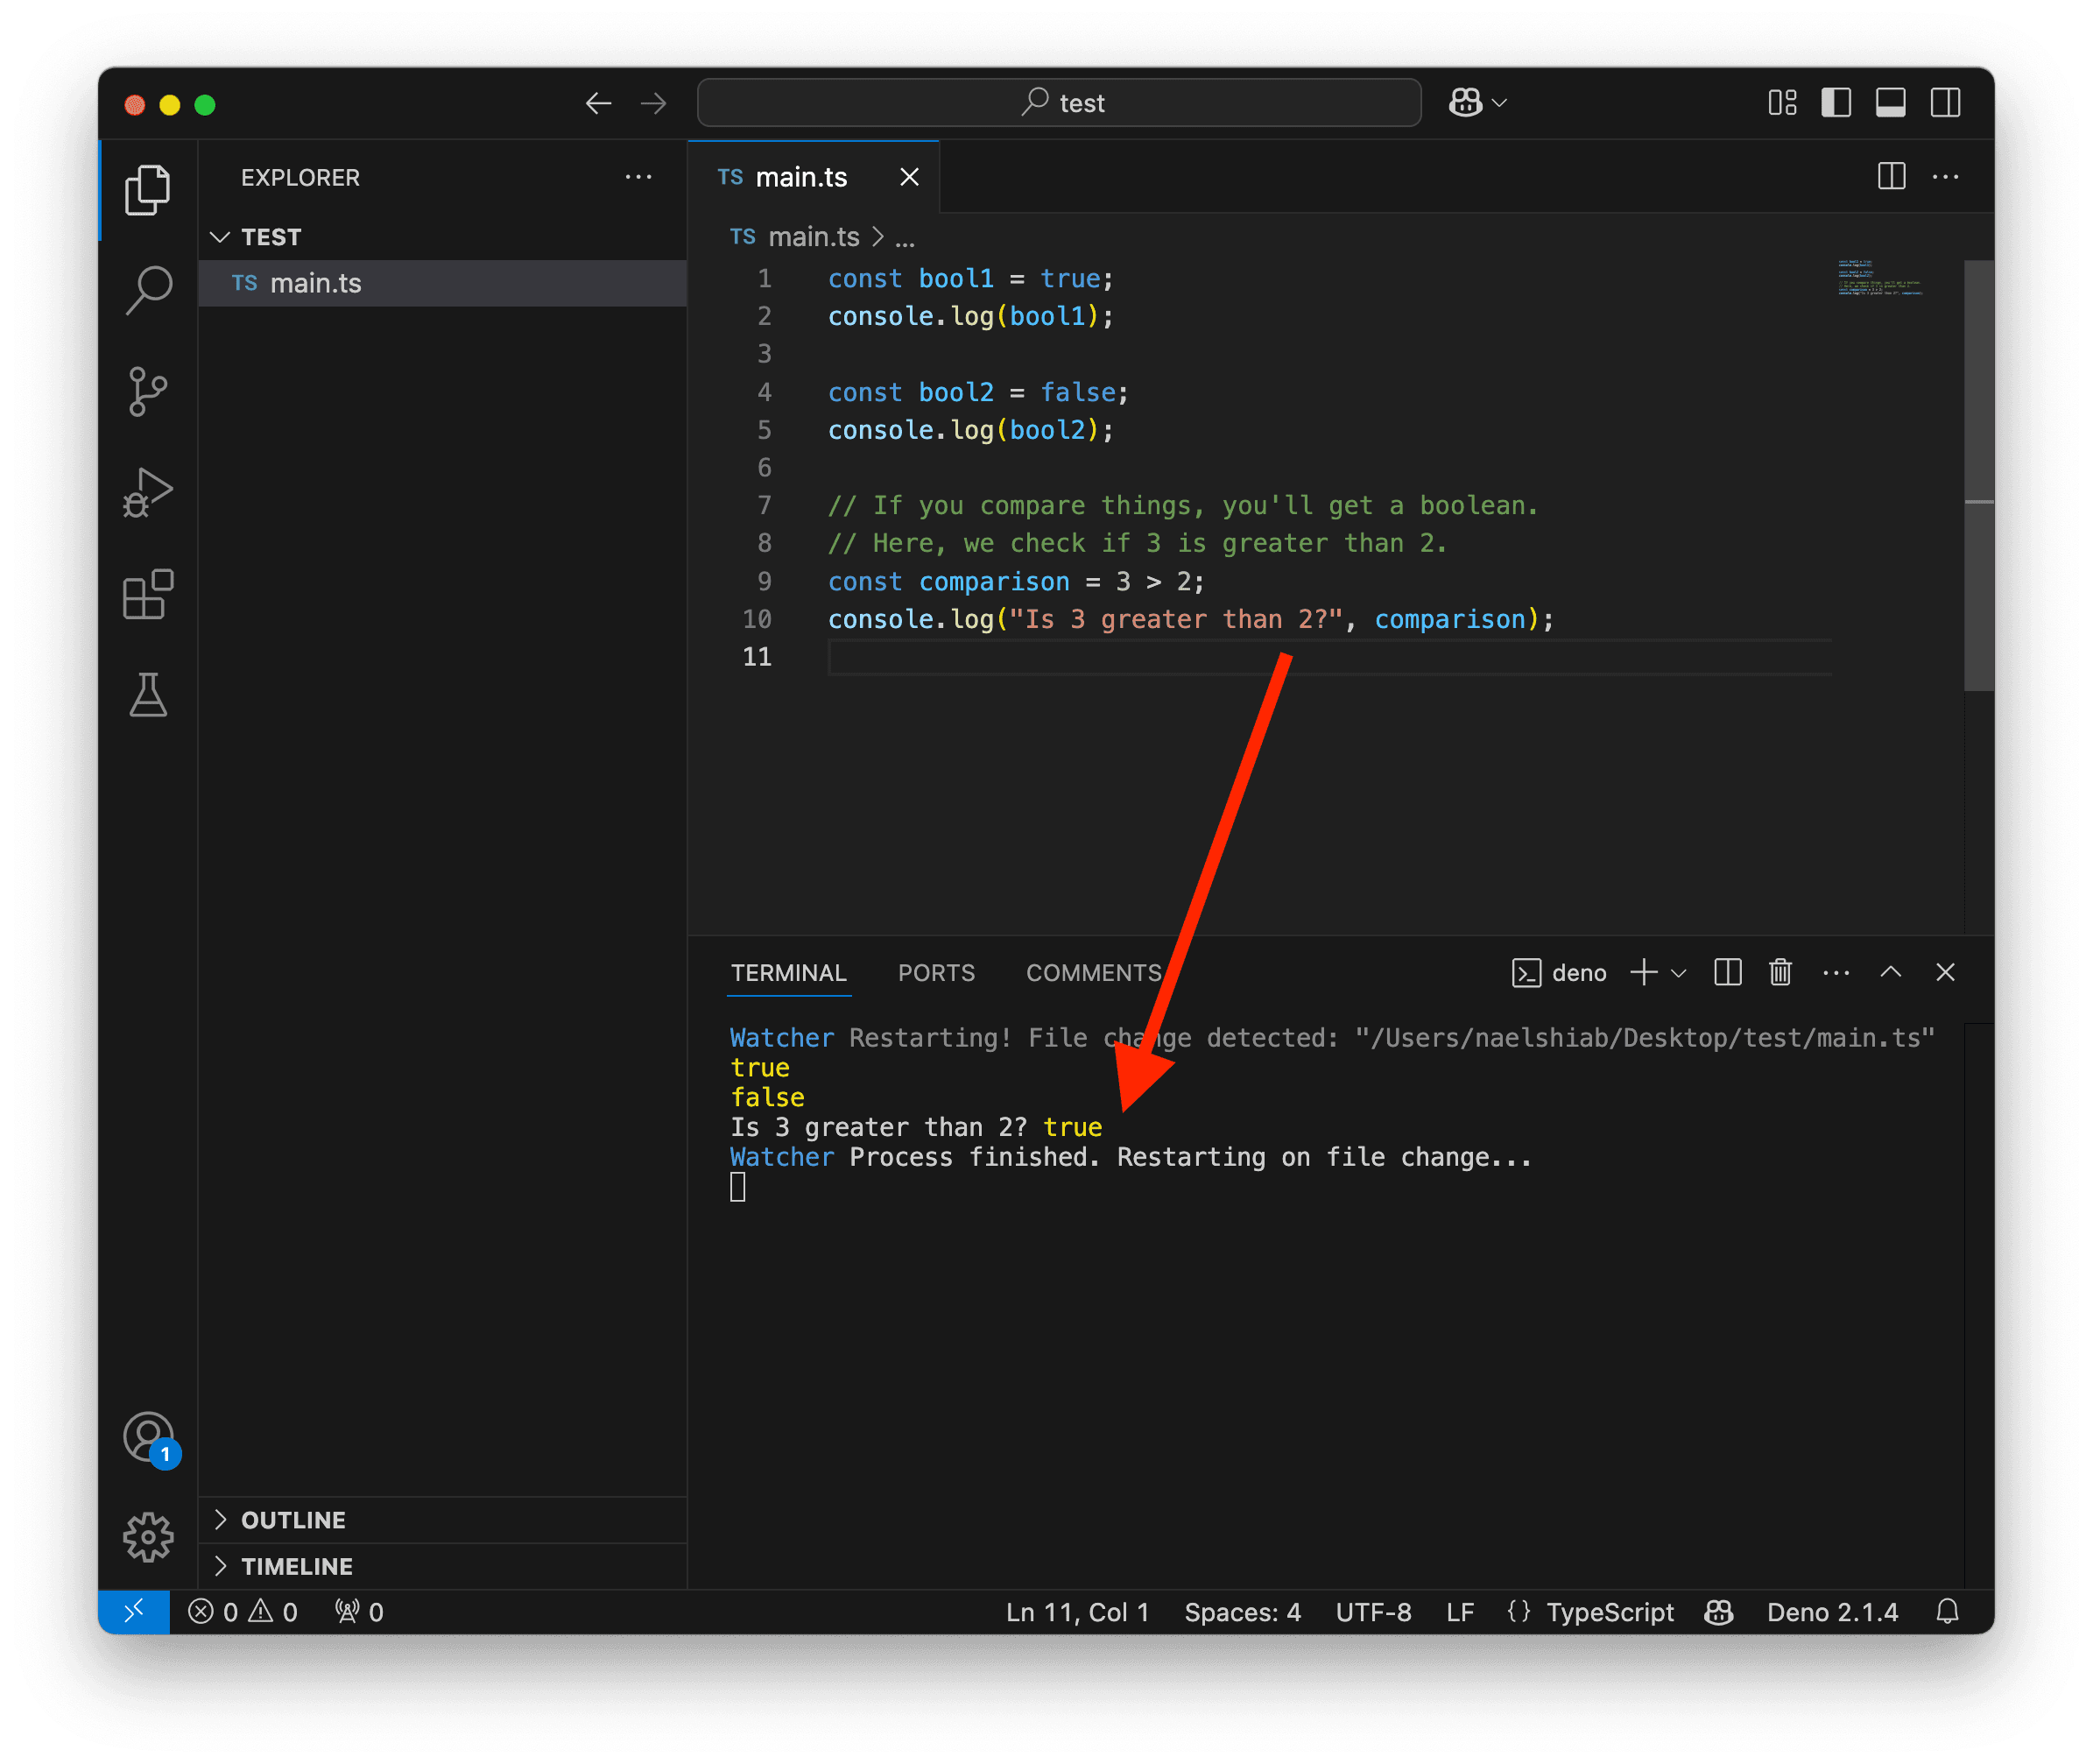Screen dimensions: 2093x1764
Task: Toggle the bottom panel visibility
Action: tap(1890, 103)
